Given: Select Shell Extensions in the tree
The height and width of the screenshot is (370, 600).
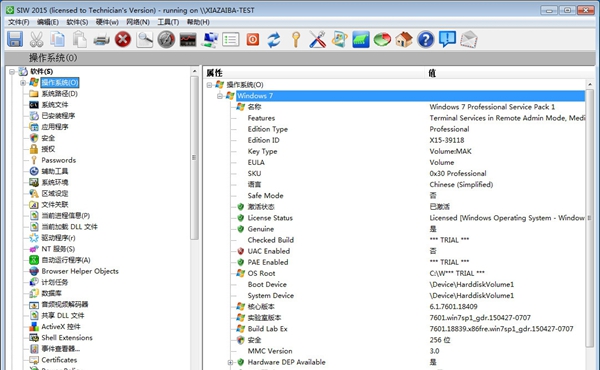Looking at the screenshot, I should pyautogui.click(x=67, y=338).
